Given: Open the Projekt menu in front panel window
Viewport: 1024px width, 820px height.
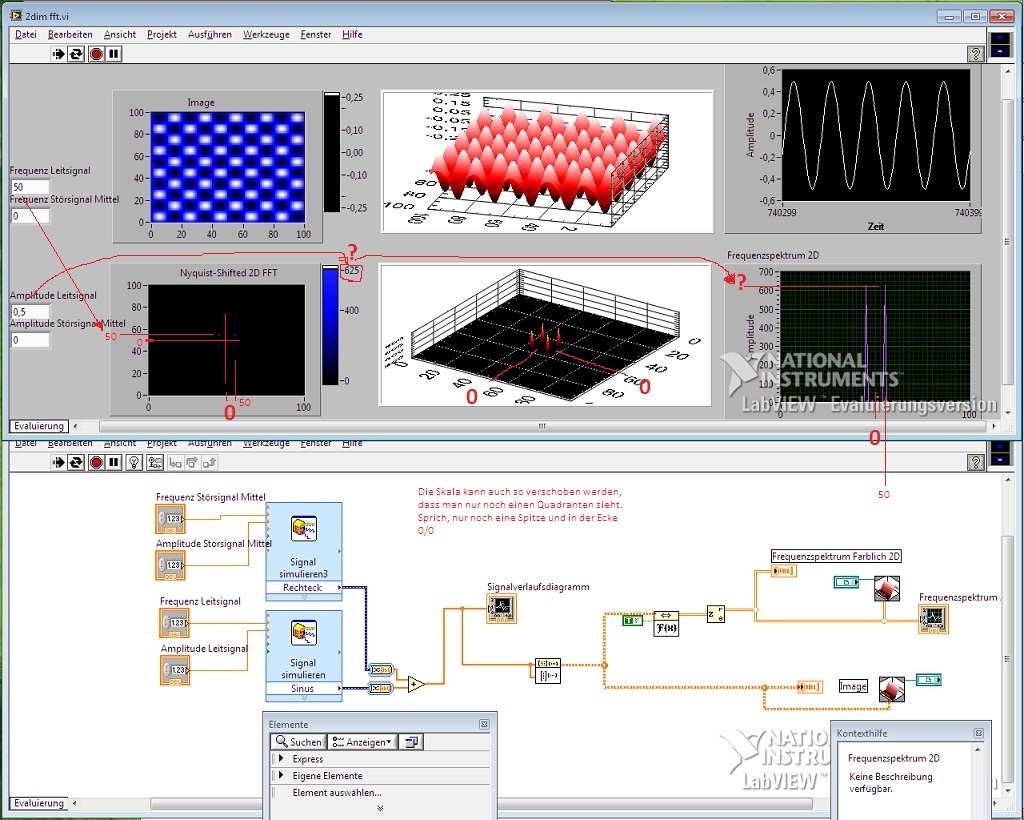Looking at the screenshot, I should coord(161,35).
